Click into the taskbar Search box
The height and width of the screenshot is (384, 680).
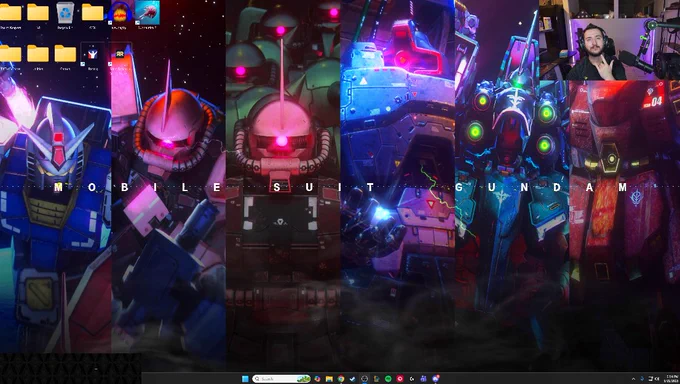point(281,379)
